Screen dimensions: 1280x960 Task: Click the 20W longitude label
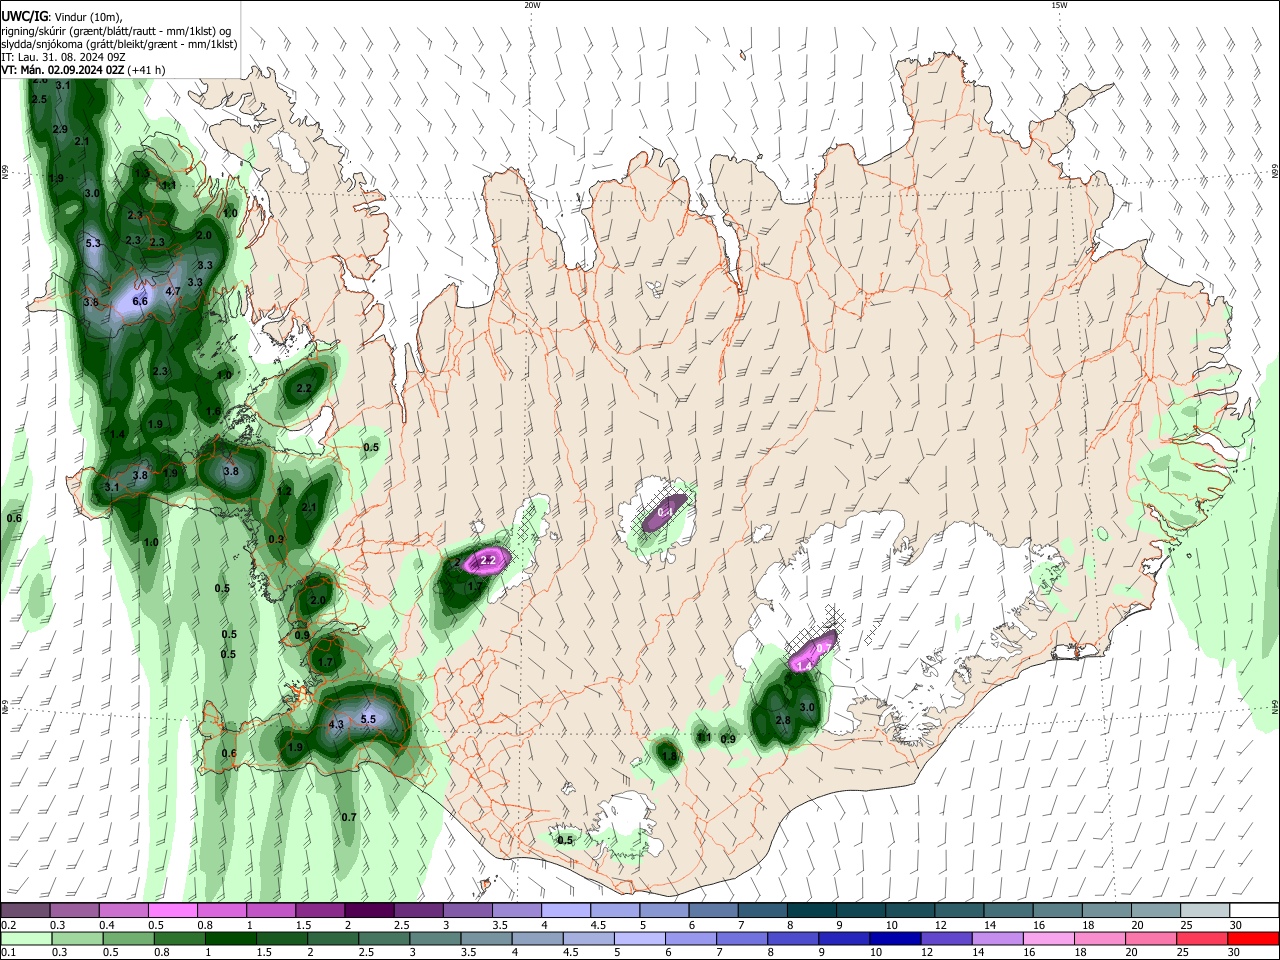coord(532,5)
